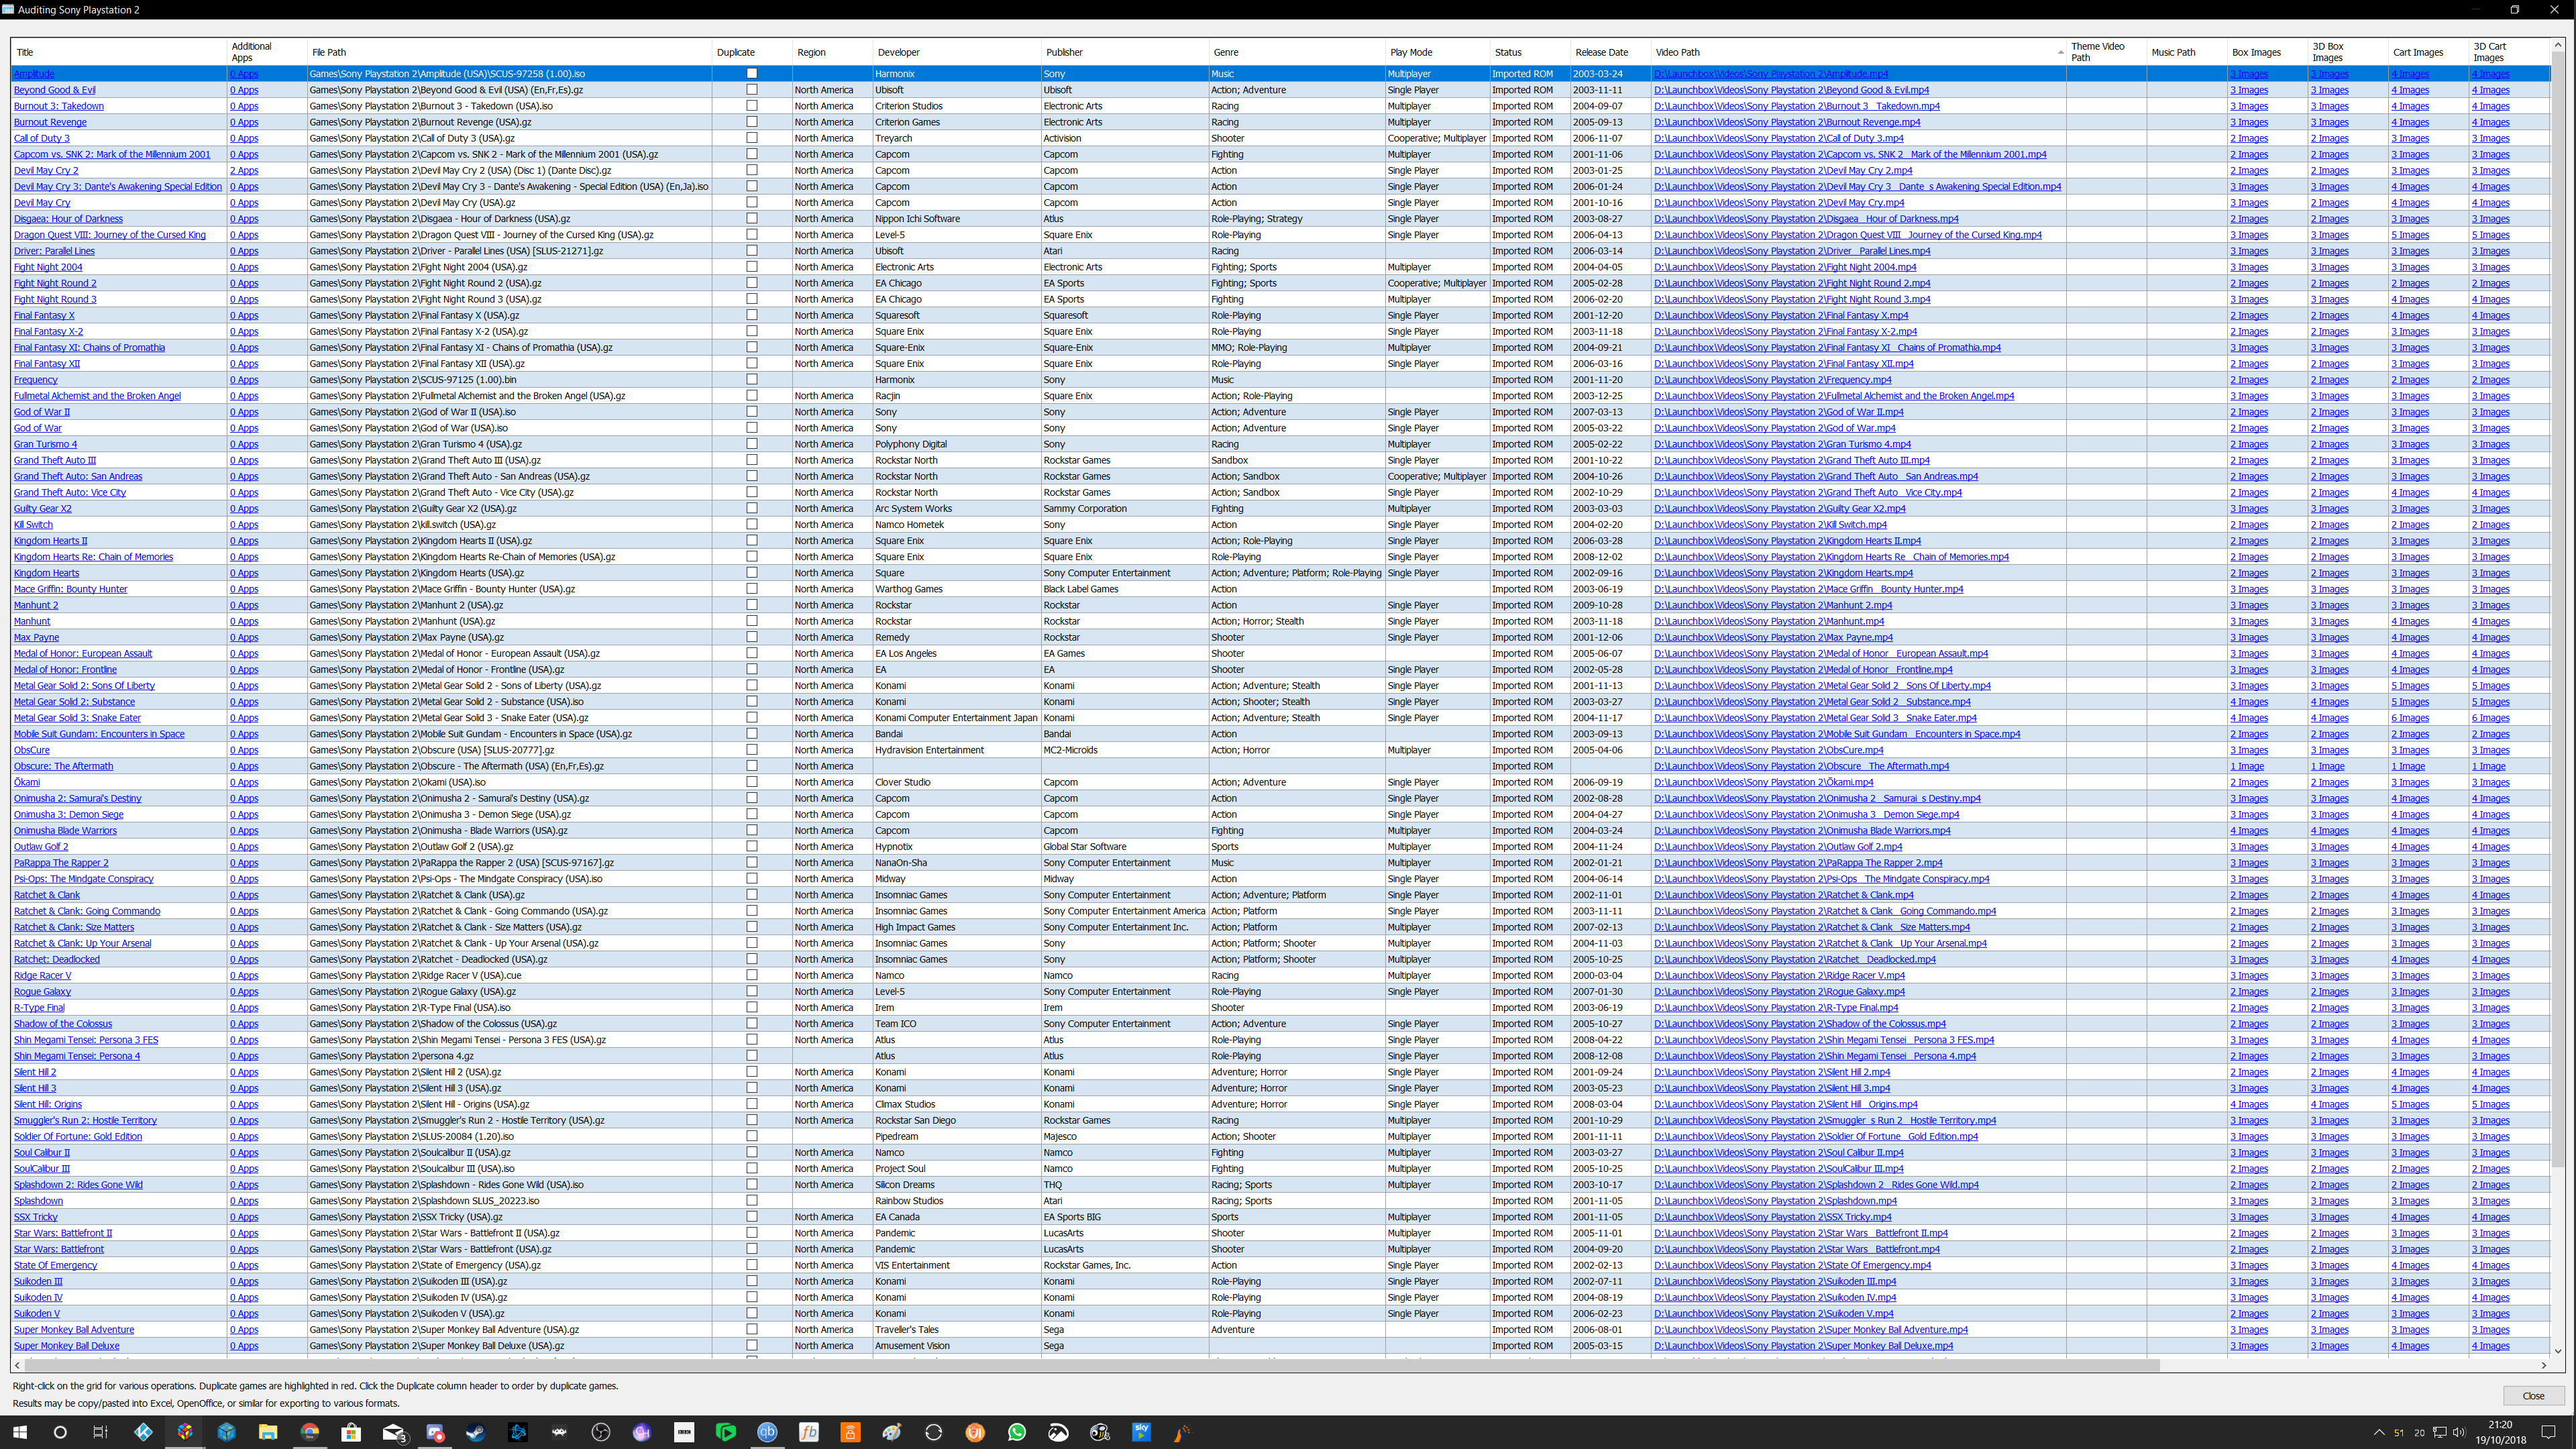
Task: Tick the Duplicate checkbox for Devil May Cry 2
Action: (752, 170)
